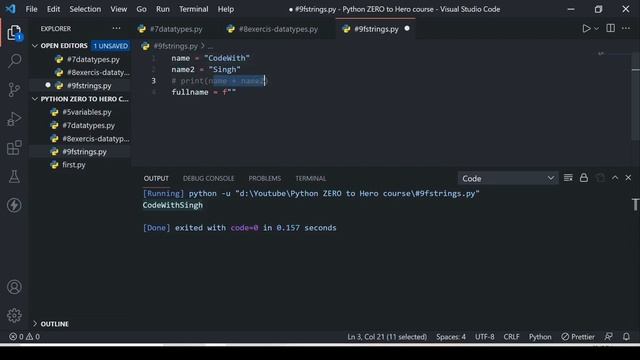Screen dimensions: 640x360
Task: Open the Manage gear settings icon
Action: pyautogui.click(x=14, y=315)
